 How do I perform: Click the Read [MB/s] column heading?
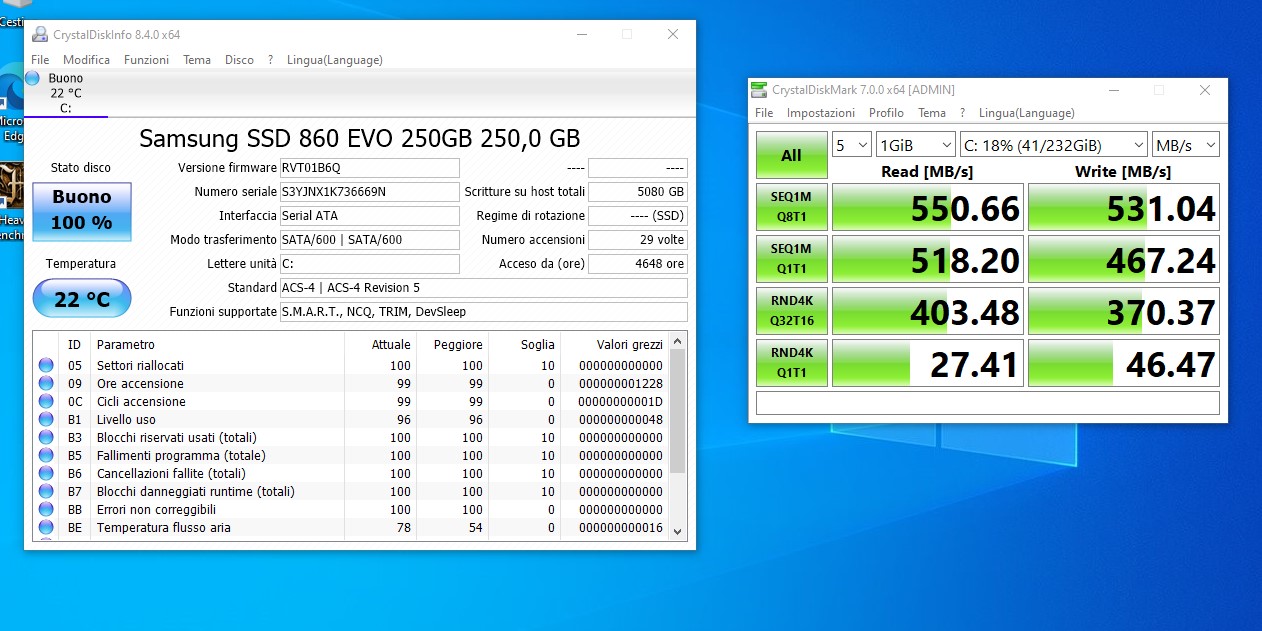tap(927, 171)
